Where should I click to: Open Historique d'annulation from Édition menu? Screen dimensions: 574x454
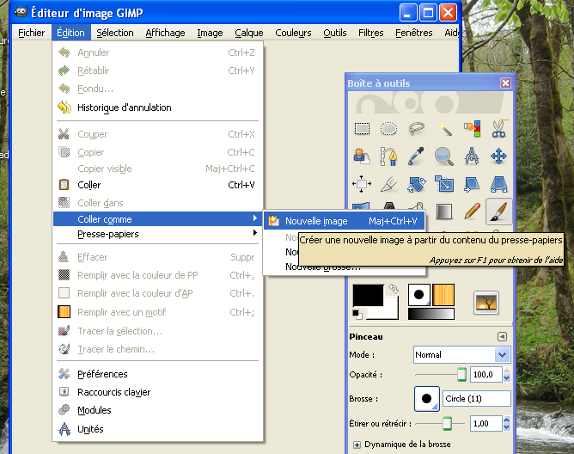tap(157, 108)
